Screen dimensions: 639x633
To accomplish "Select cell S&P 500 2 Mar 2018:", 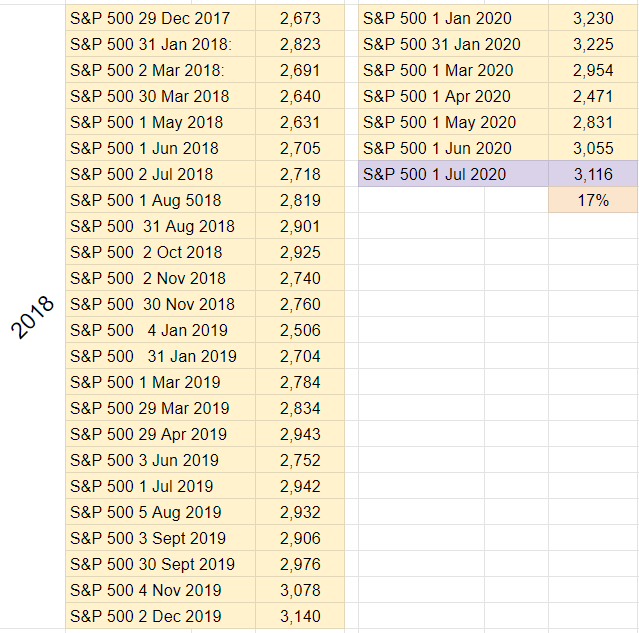I will coord(160,70).
